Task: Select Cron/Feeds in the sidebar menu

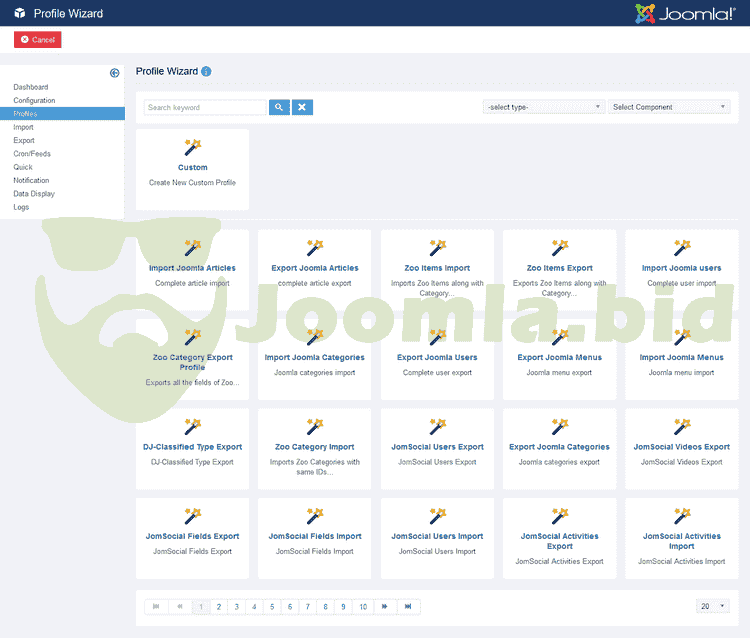Action: (32, 154)
